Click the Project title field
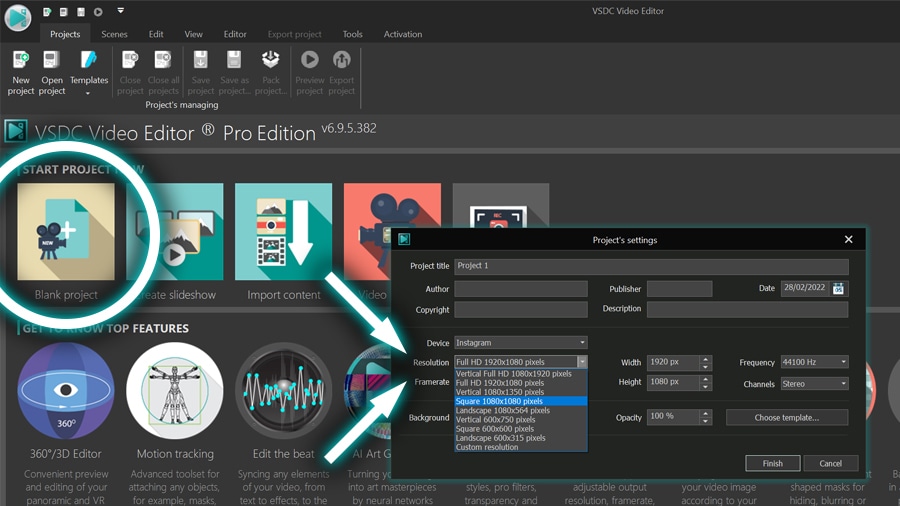The width and height of the screenshot is (900, 506). tap(651, 266)
